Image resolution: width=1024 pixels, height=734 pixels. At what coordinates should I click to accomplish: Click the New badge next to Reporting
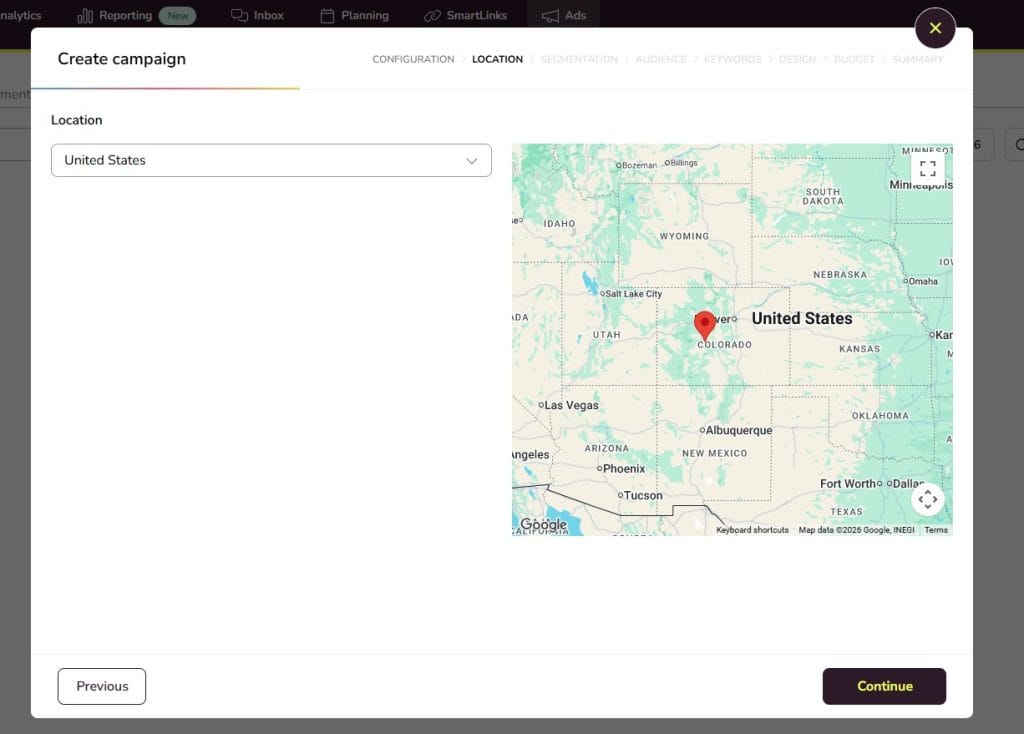tap(178, 16)
